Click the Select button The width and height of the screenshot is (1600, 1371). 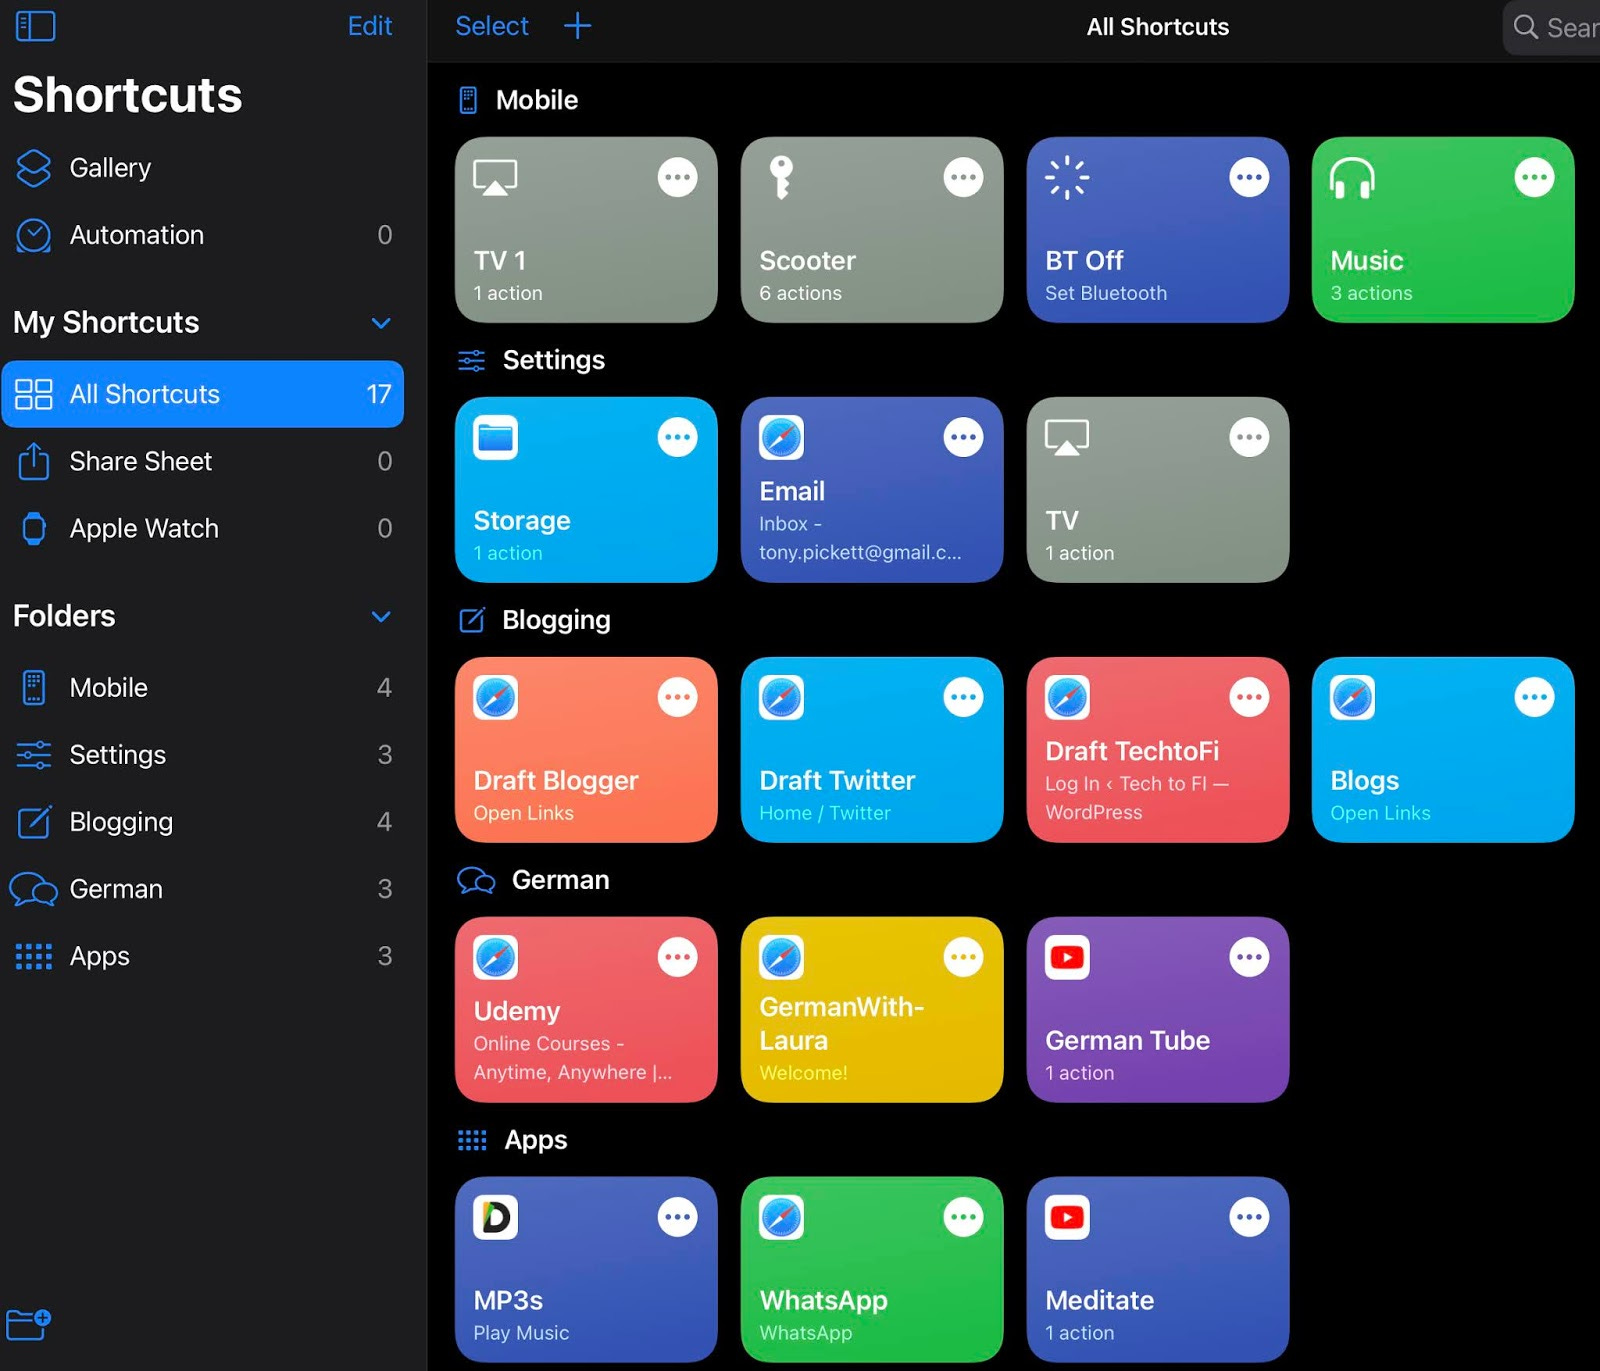492,26
